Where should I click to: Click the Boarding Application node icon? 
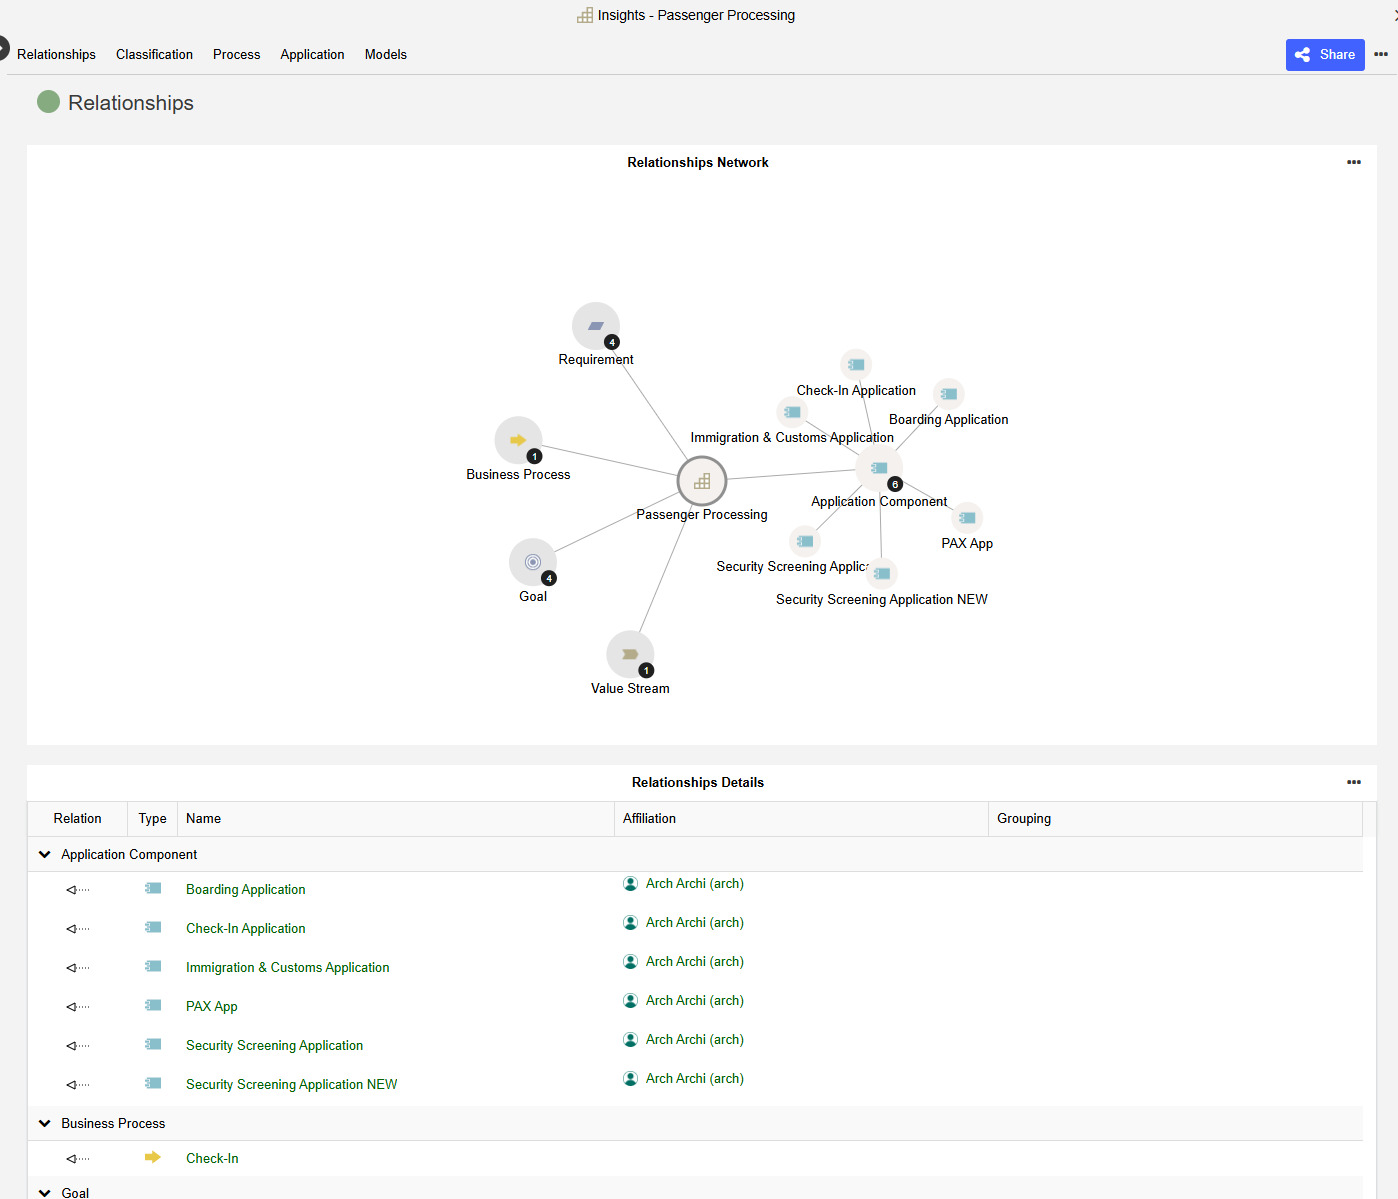(x=948, y=393)
